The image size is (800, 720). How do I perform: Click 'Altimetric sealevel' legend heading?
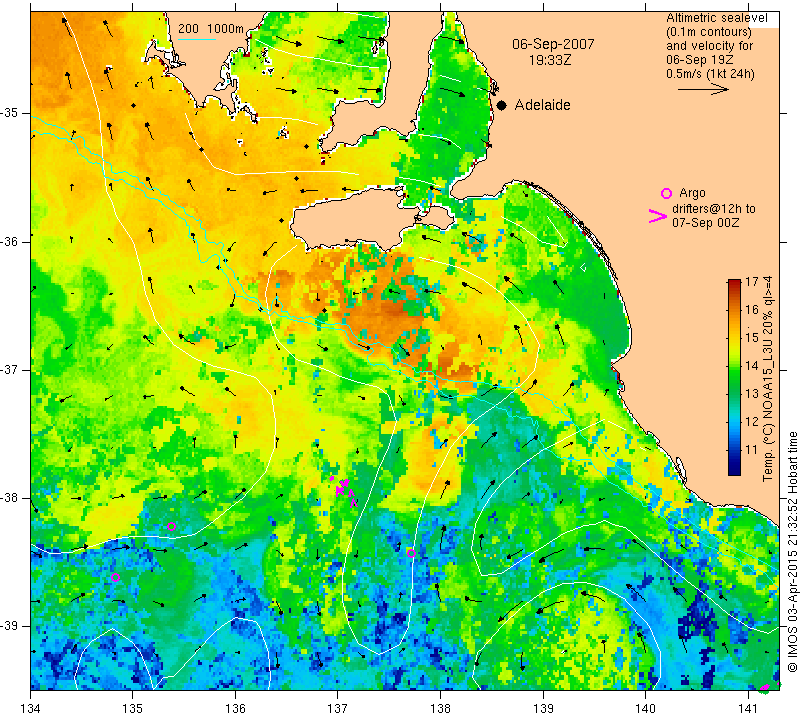(x=717, y=18)
